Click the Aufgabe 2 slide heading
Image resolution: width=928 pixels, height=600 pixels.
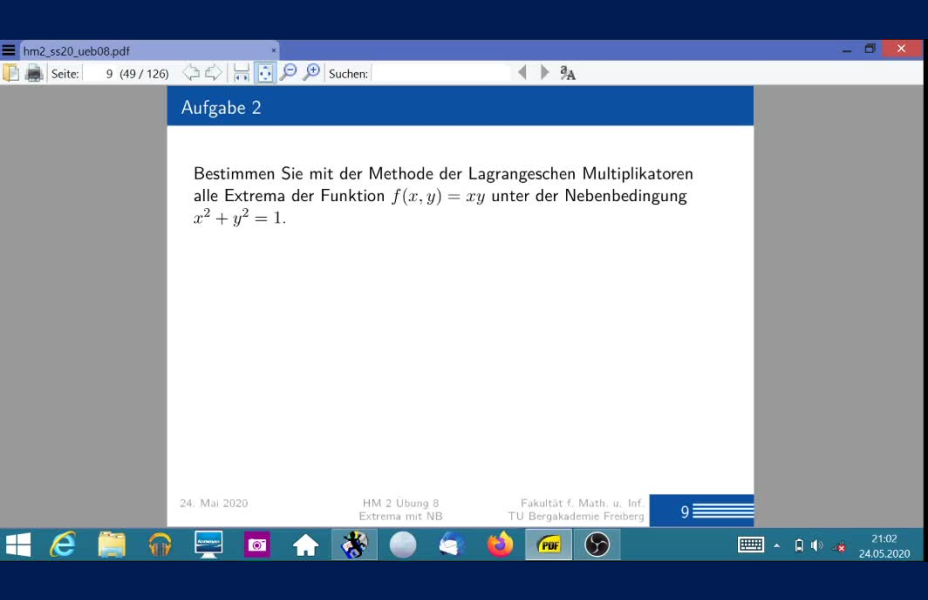pyautogui.click(x=221, y=107)
